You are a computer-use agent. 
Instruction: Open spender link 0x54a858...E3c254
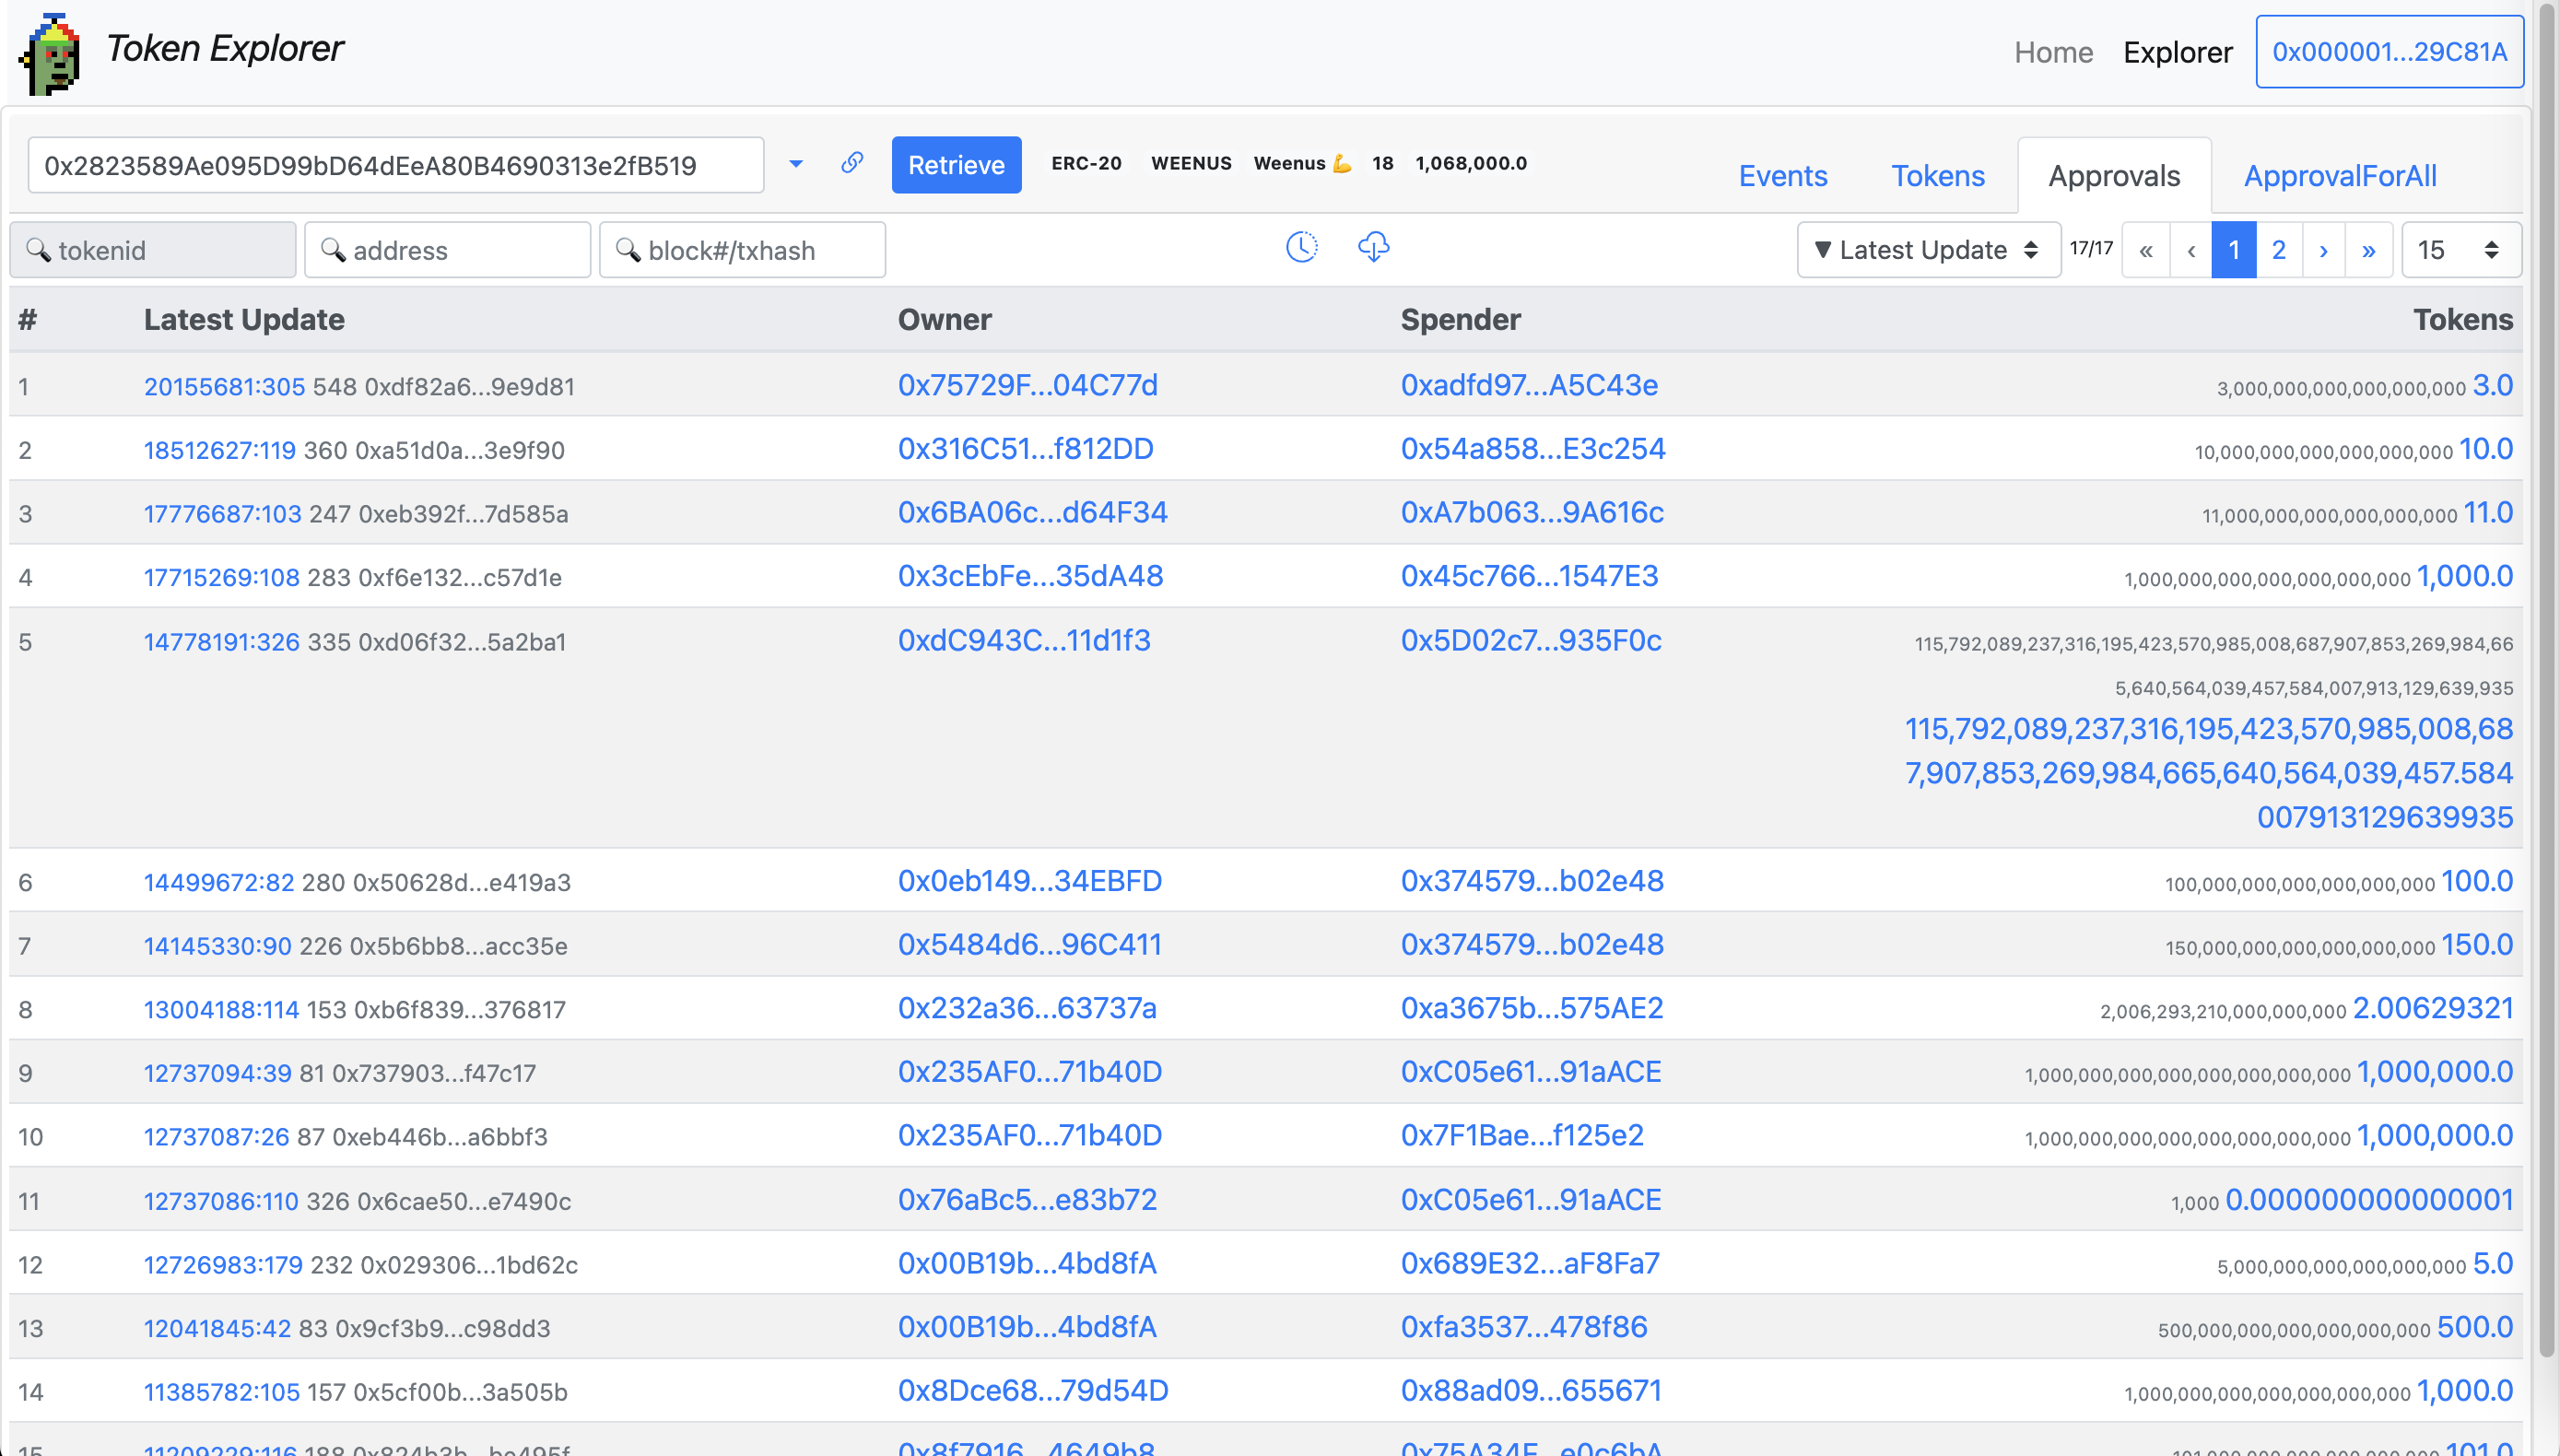(1532, 449)
